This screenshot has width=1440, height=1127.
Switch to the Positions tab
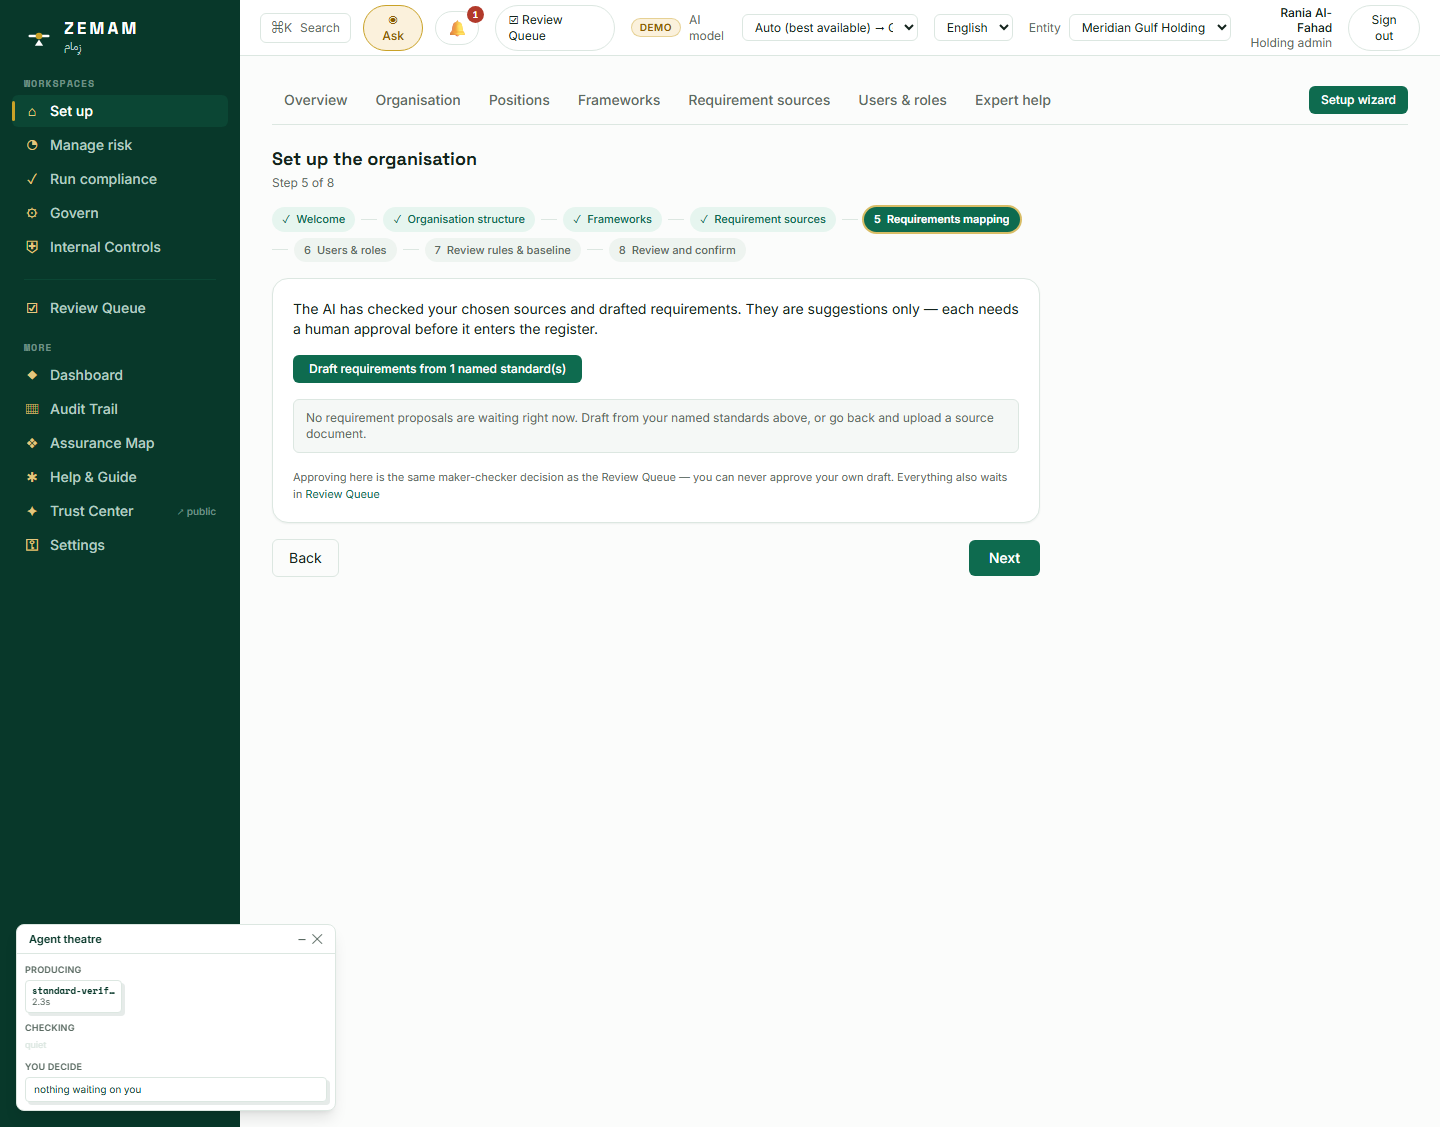point(519,100)
